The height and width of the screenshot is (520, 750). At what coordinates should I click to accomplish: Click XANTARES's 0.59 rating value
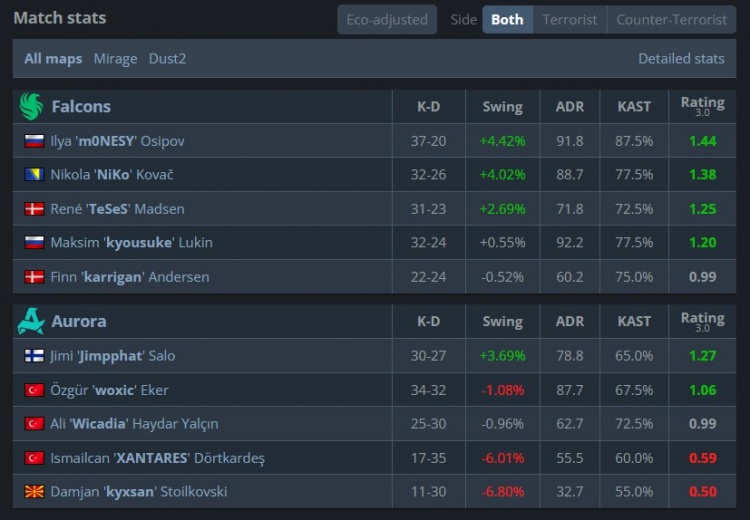[703, 458]
